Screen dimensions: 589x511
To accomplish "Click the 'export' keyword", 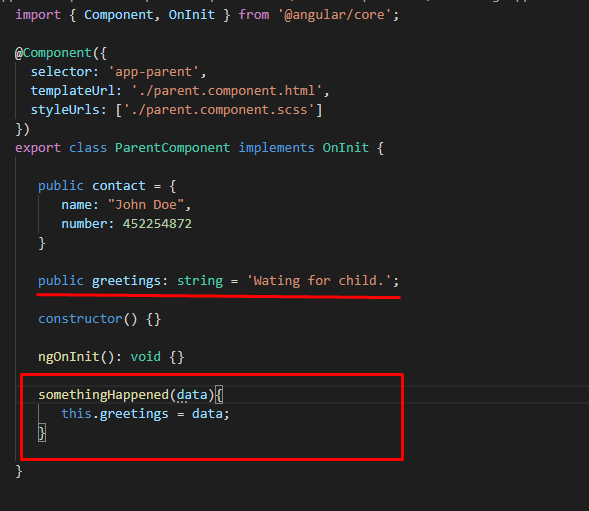I will pyautogui.click(x=38, y=148).
